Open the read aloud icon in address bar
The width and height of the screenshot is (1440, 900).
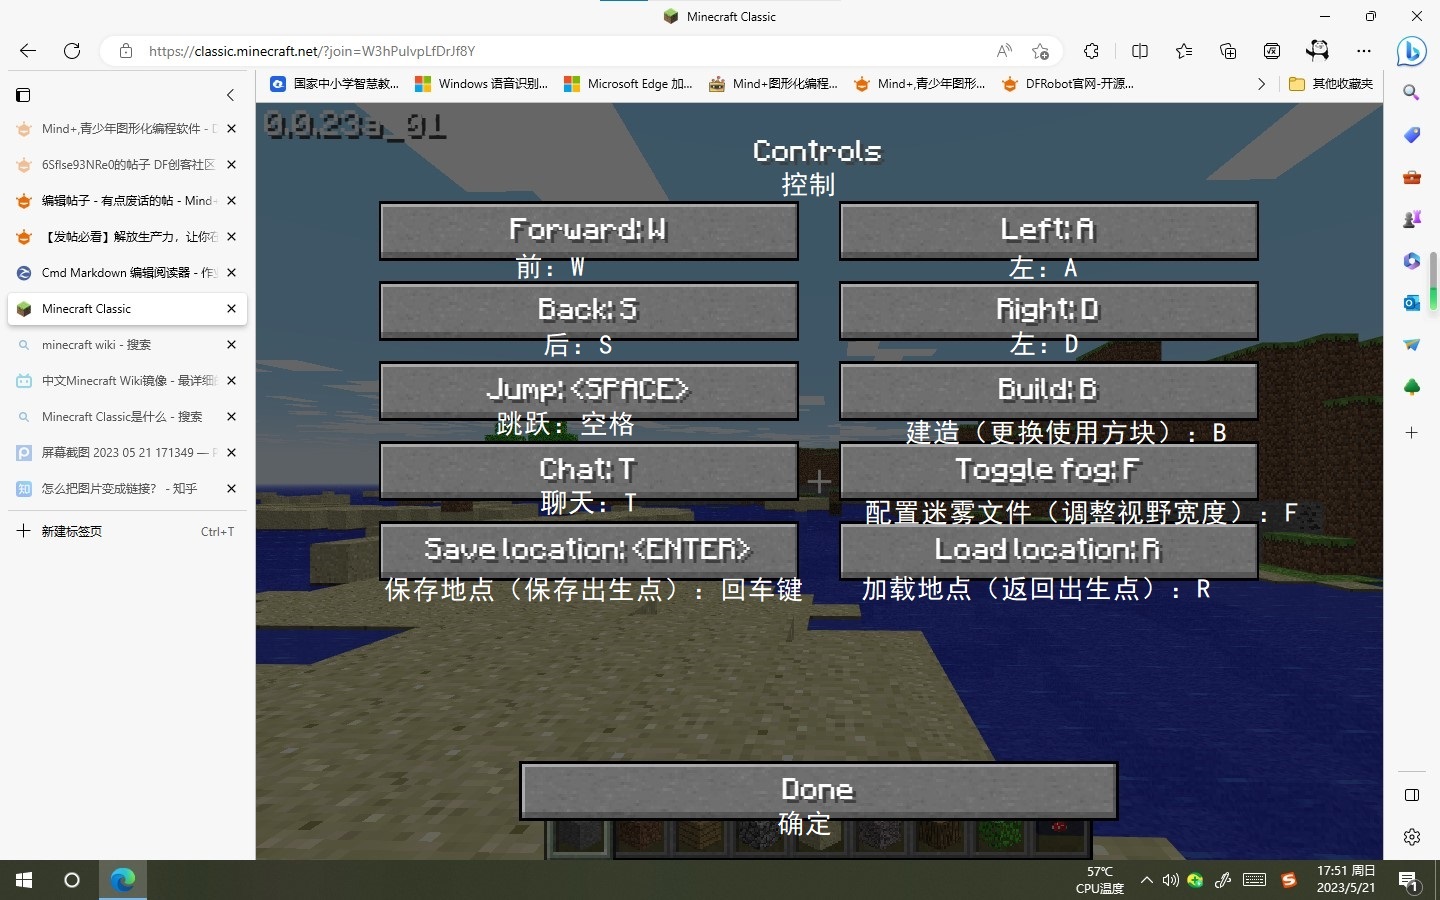[x=1004, y=51]
